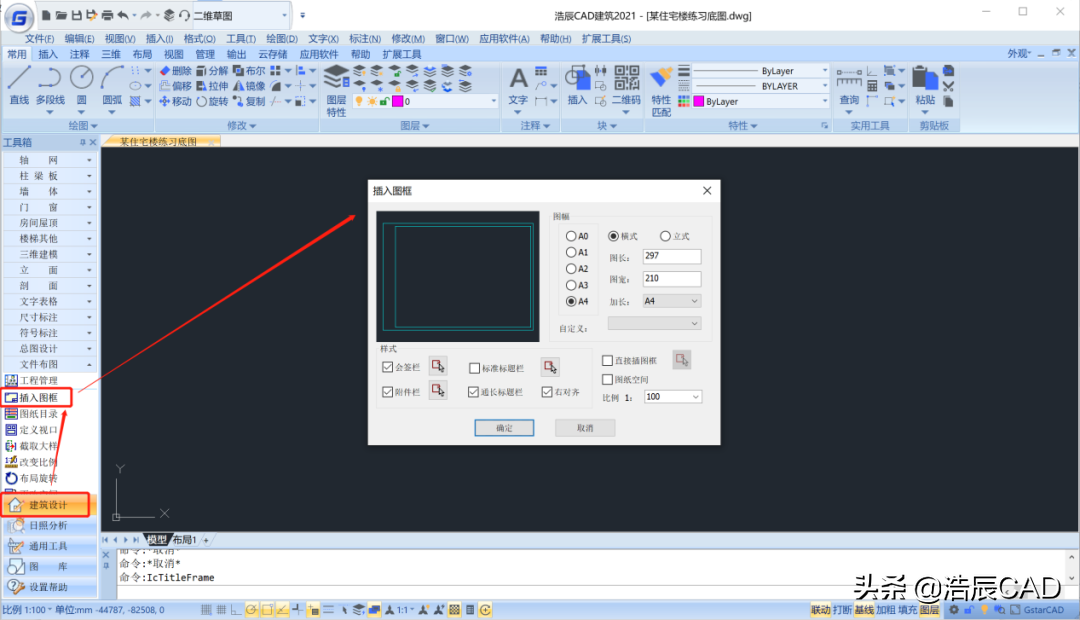Click the 偏移 offset tool
This screenshot has height=620, width=1080.
[x=175, y=86]
